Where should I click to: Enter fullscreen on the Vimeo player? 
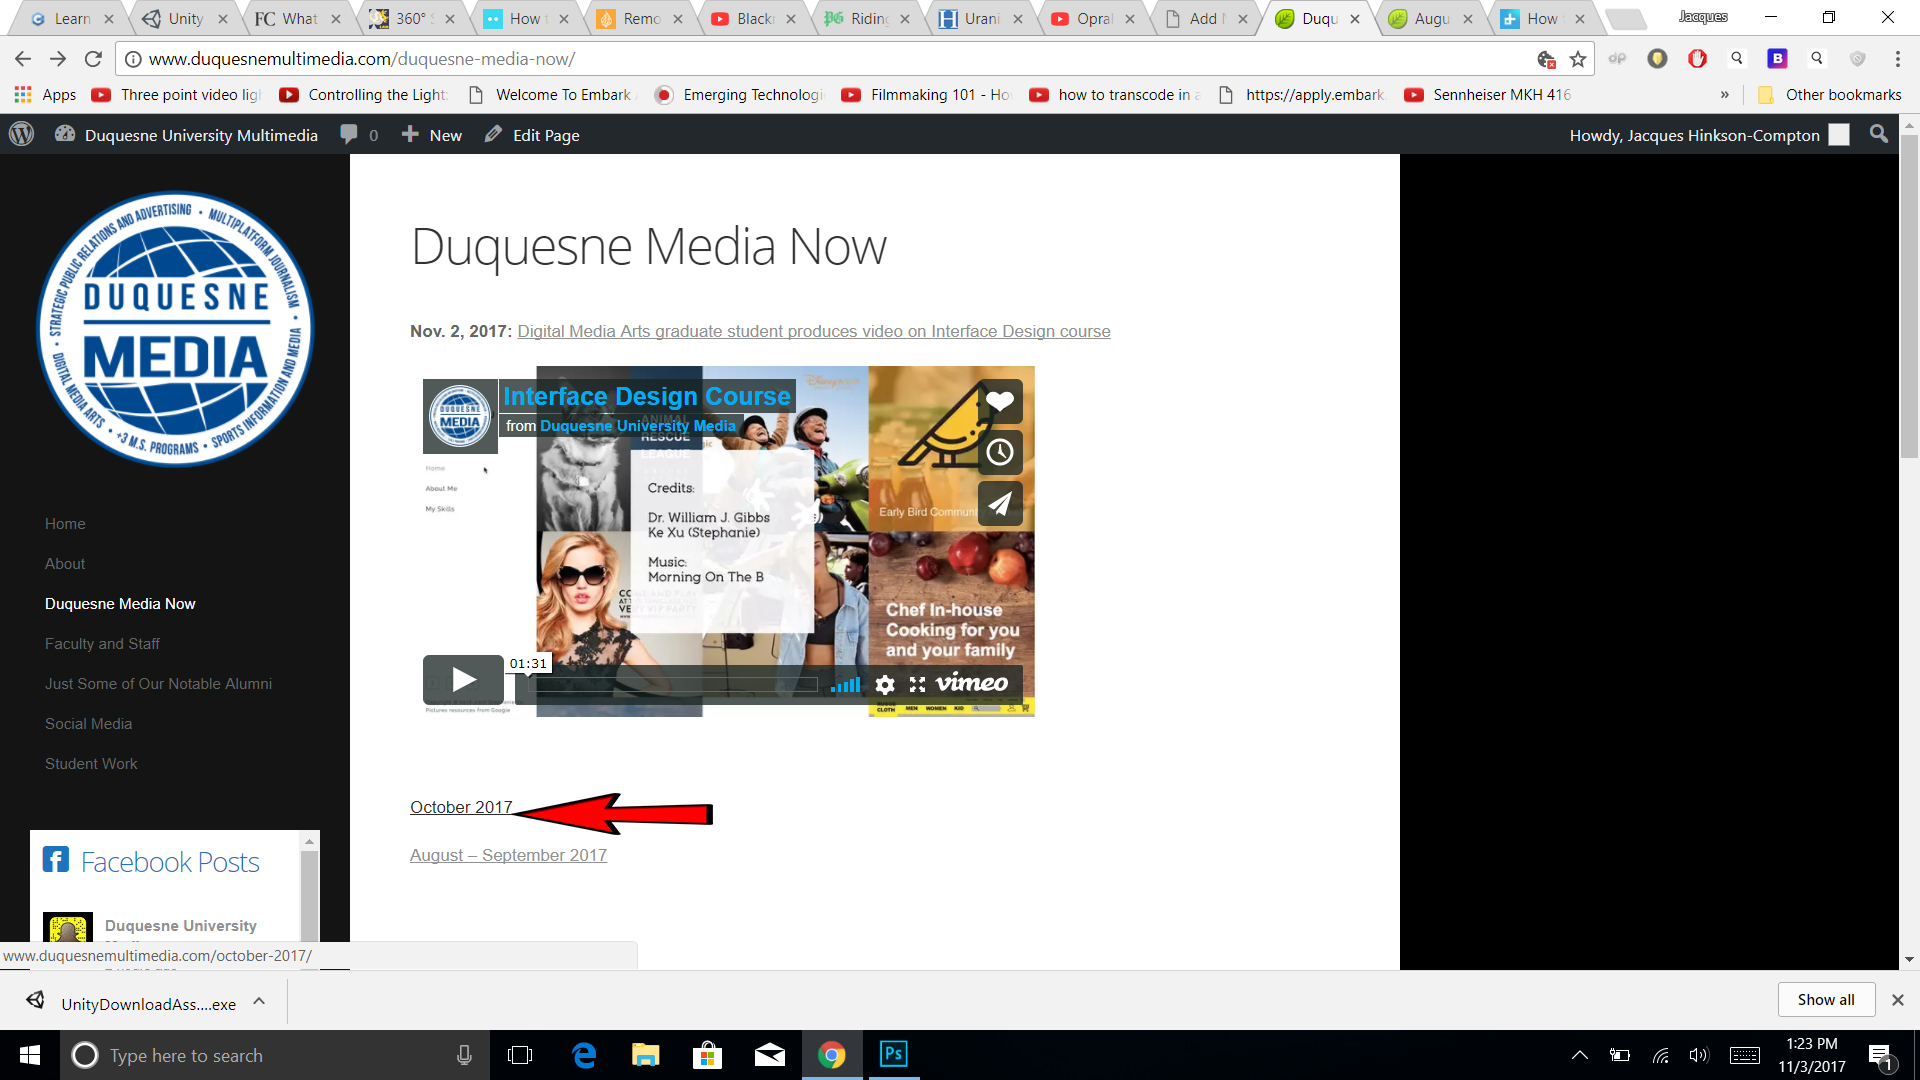point(917,684)
